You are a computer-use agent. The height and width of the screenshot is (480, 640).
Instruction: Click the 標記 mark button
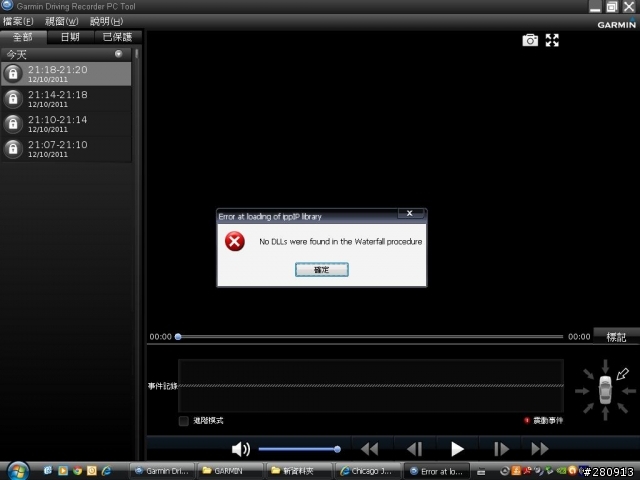coord(616,336)
